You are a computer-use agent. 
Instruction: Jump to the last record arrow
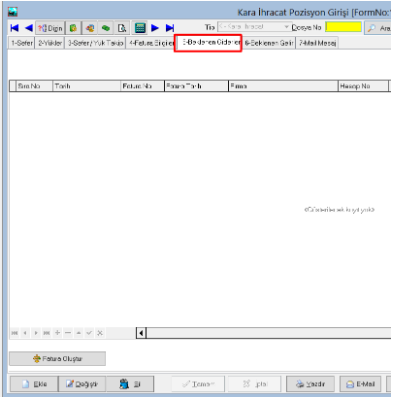click(x=170, y=28)
